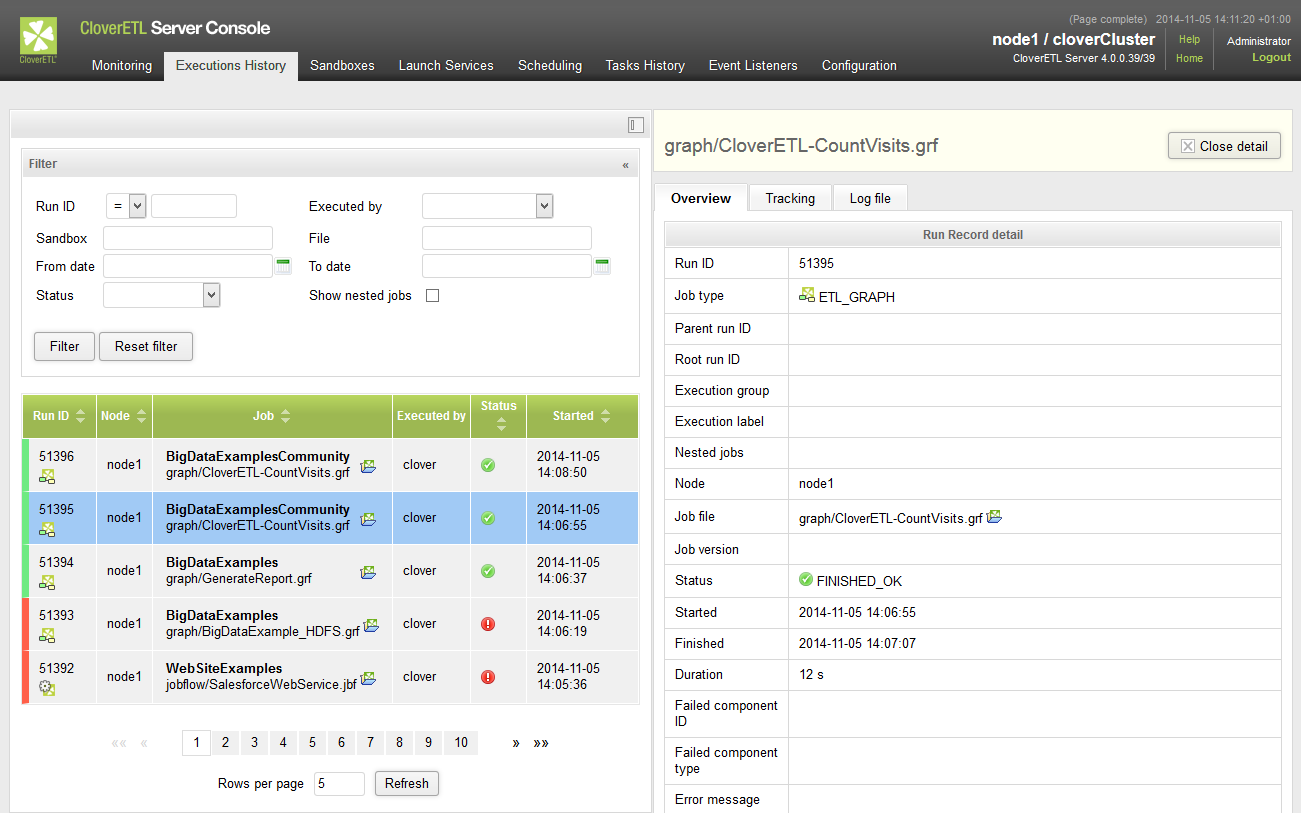Click the File filter input field
Screen dimensions: 1301x813
(507, 238)
